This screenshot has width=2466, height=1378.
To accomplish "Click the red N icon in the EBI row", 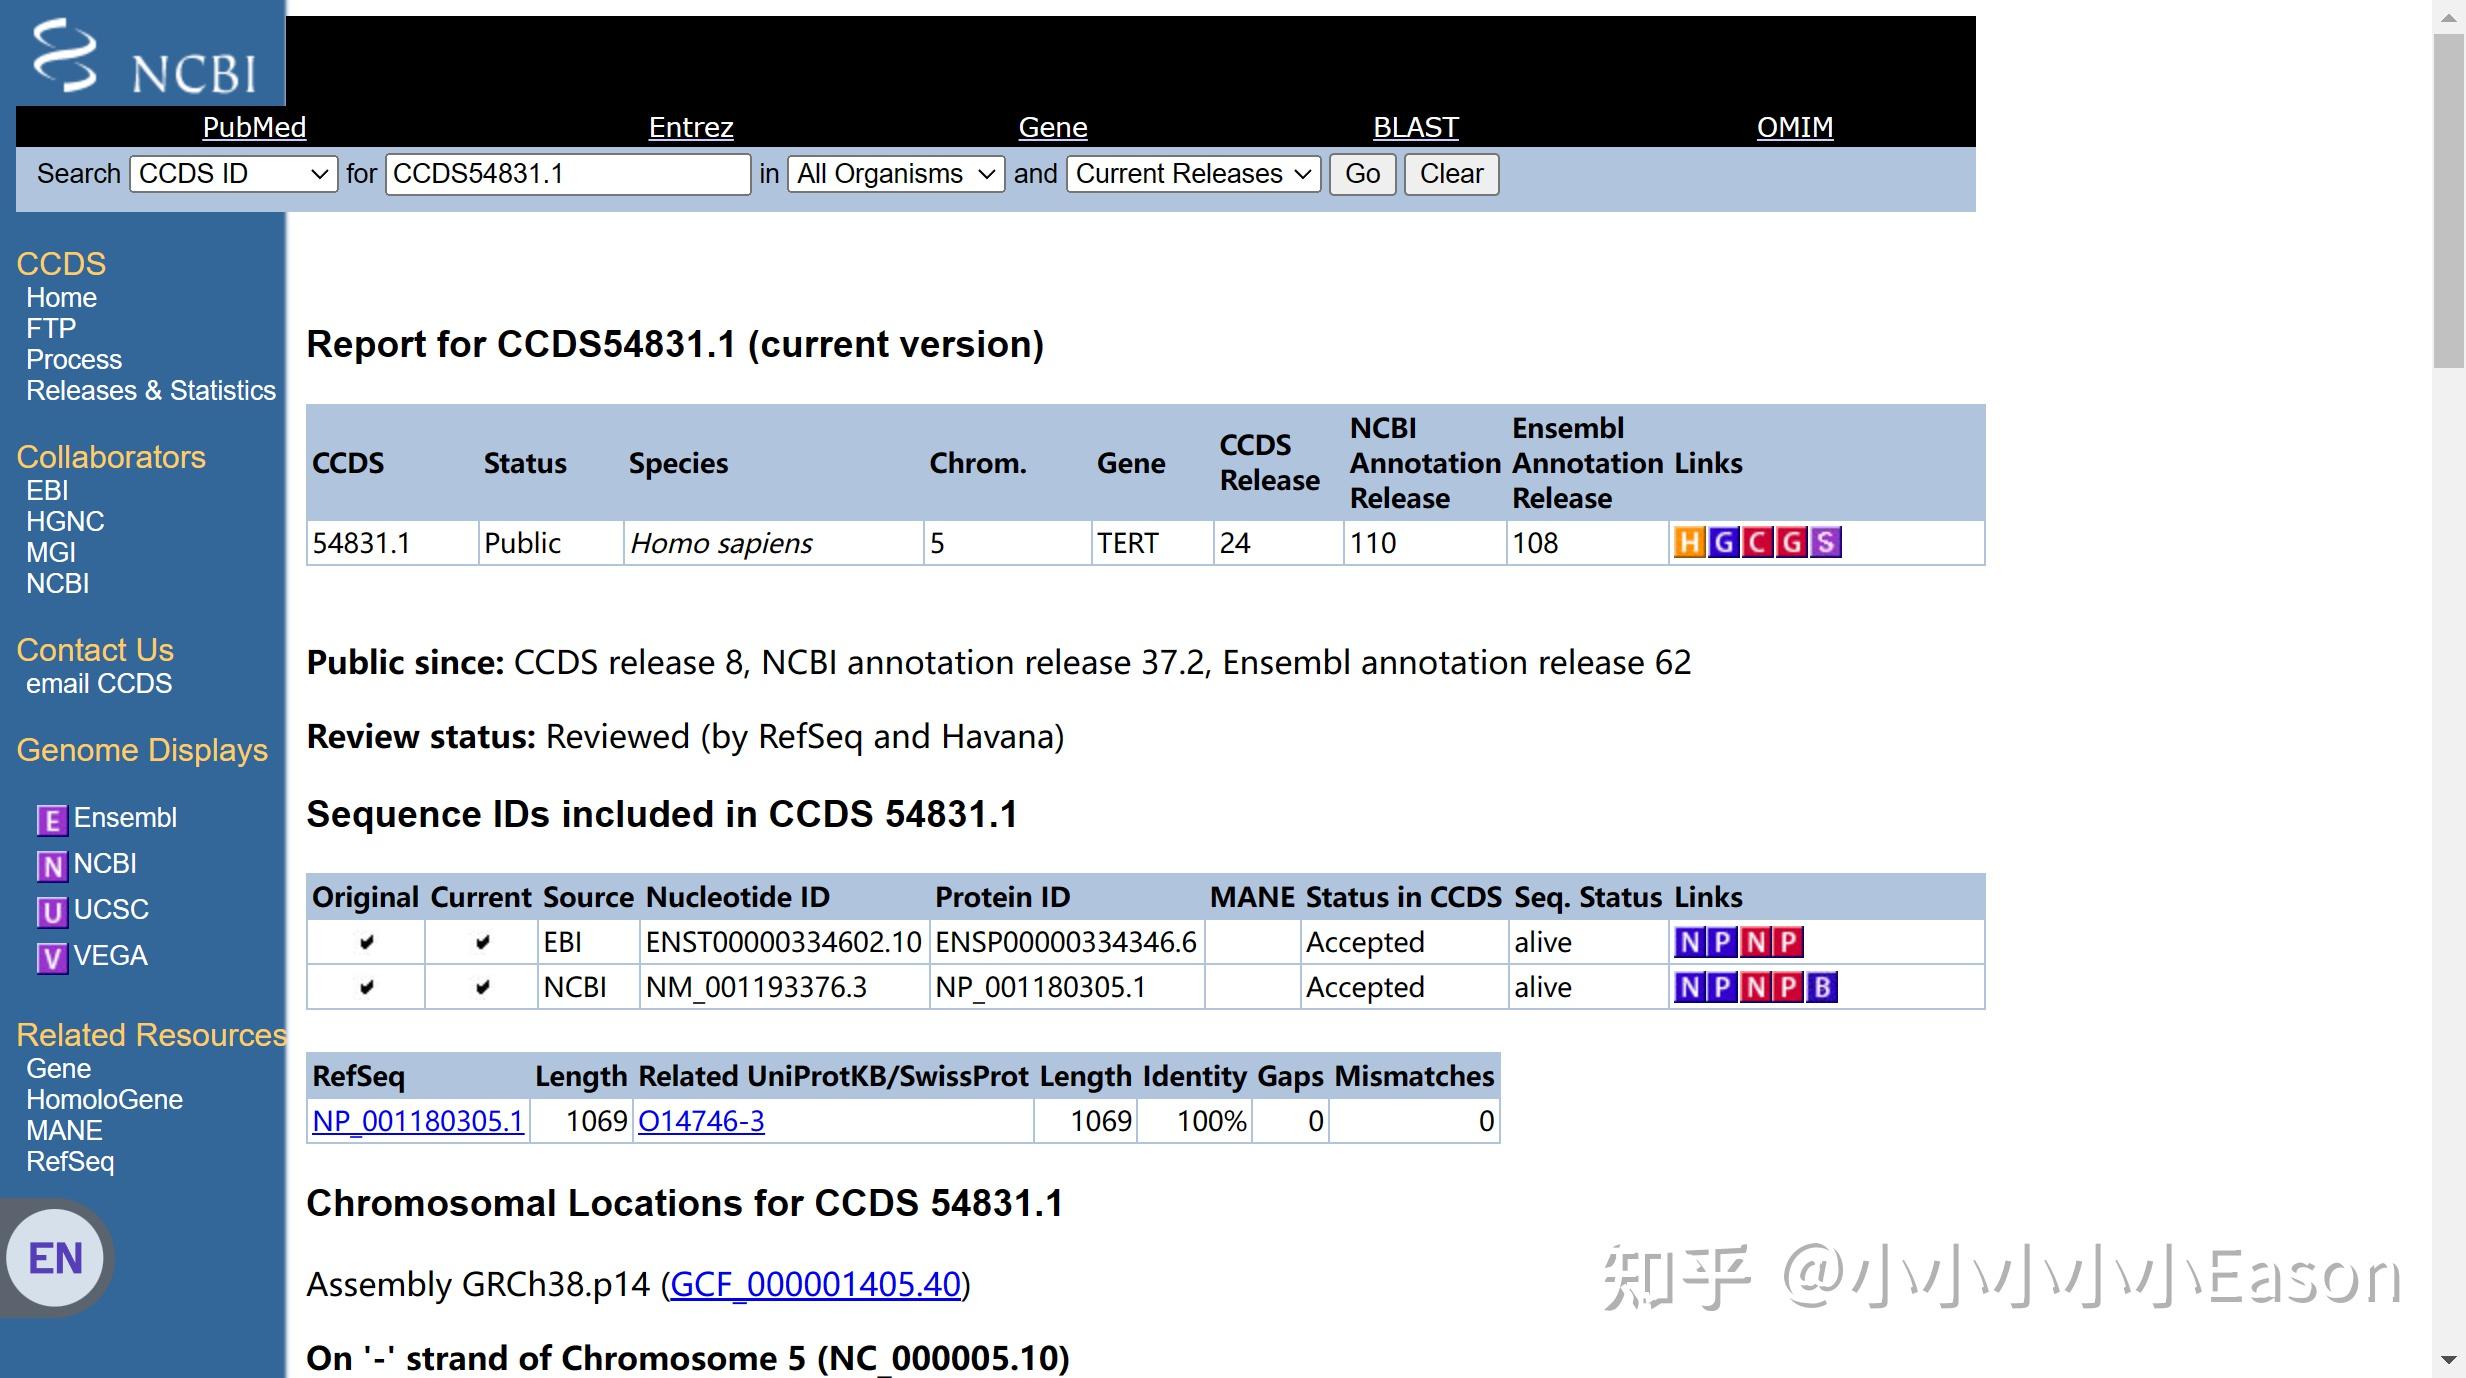I will click(1756, 942).
